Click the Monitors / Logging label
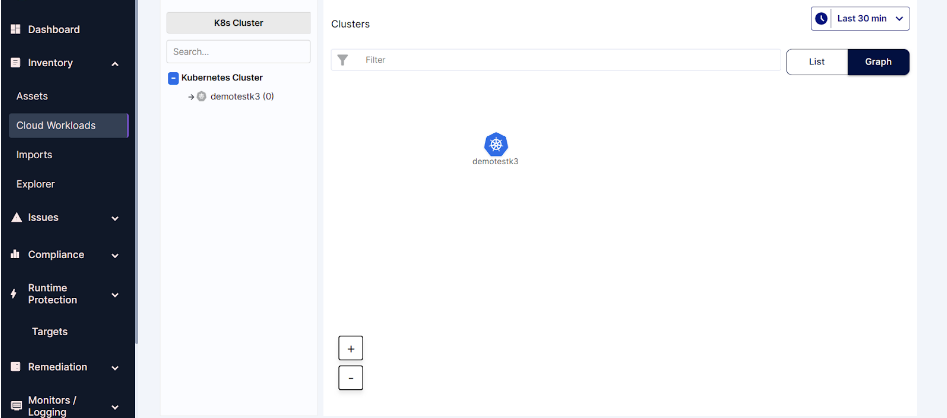Viewport: 947px width, 418px height. point(53,406)
